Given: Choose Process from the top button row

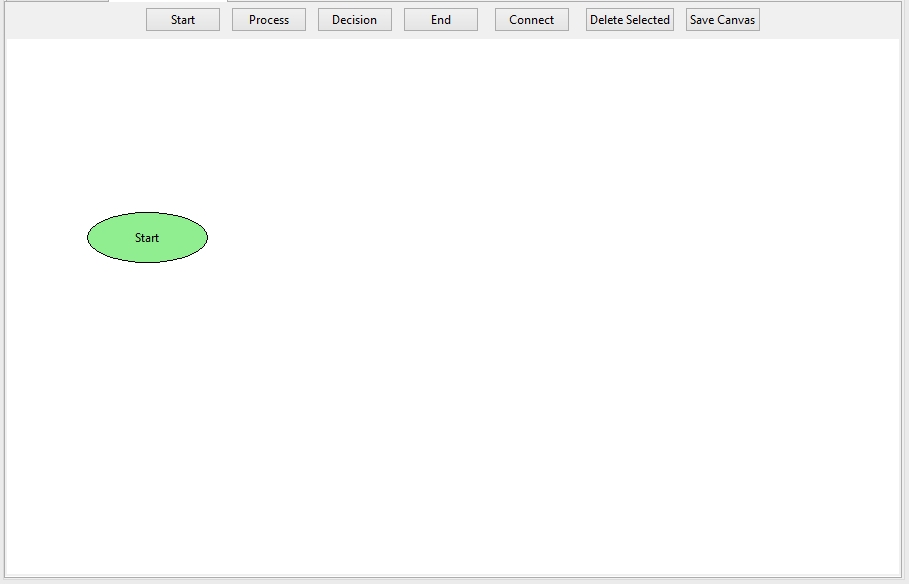Looking at the screenshot, I should coord(269,20).
